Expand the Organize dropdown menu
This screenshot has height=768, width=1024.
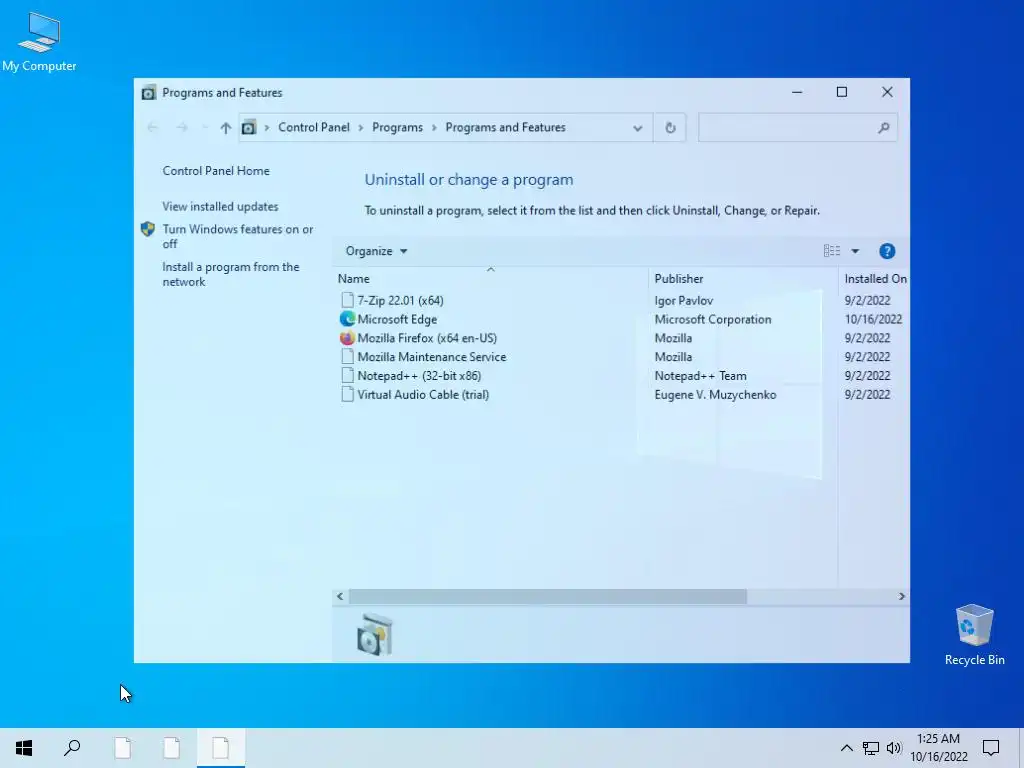click(x=376, y=251)
